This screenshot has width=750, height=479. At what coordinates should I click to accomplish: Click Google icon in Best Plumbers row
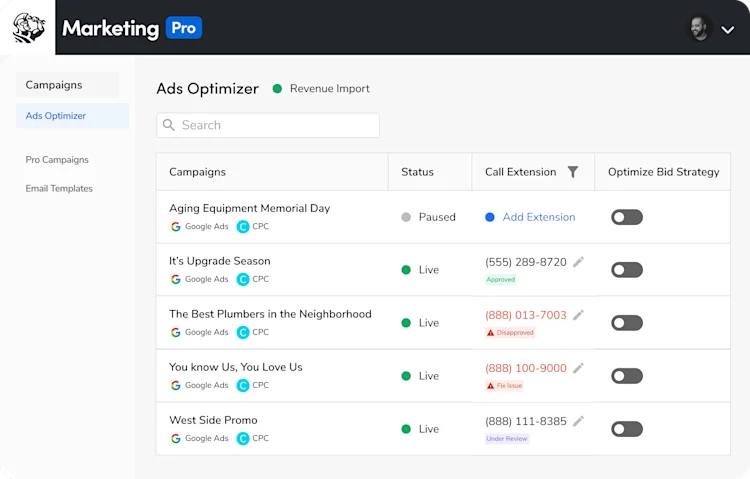(176, 333)
